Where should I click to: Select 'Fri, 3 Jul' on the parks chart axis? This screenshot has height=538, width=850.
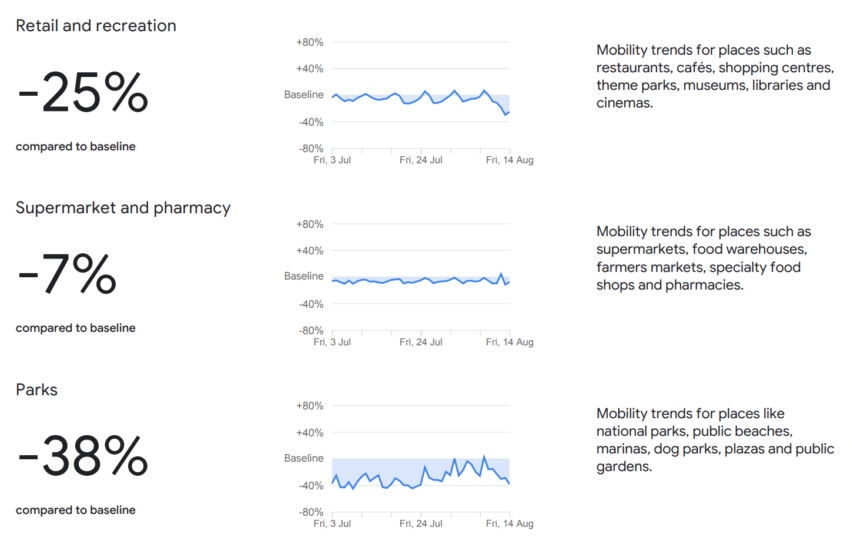point(332,523)
